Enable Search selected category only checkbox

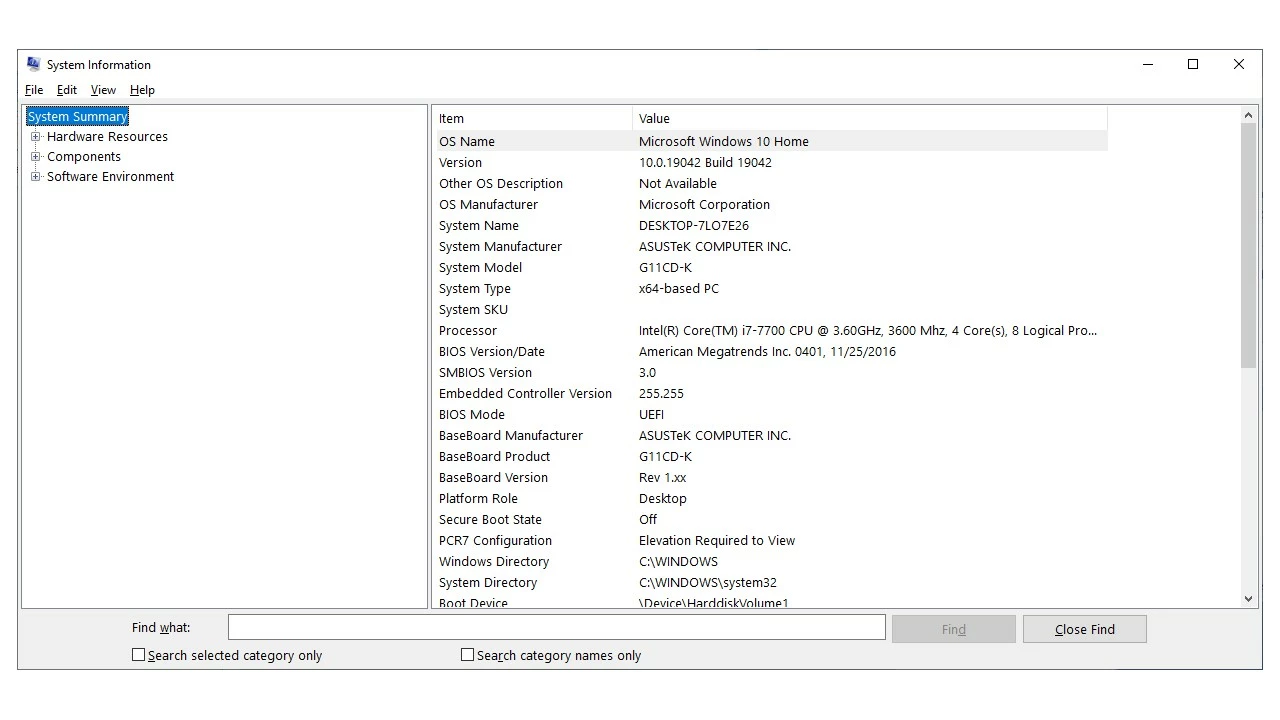click(139, 655)
